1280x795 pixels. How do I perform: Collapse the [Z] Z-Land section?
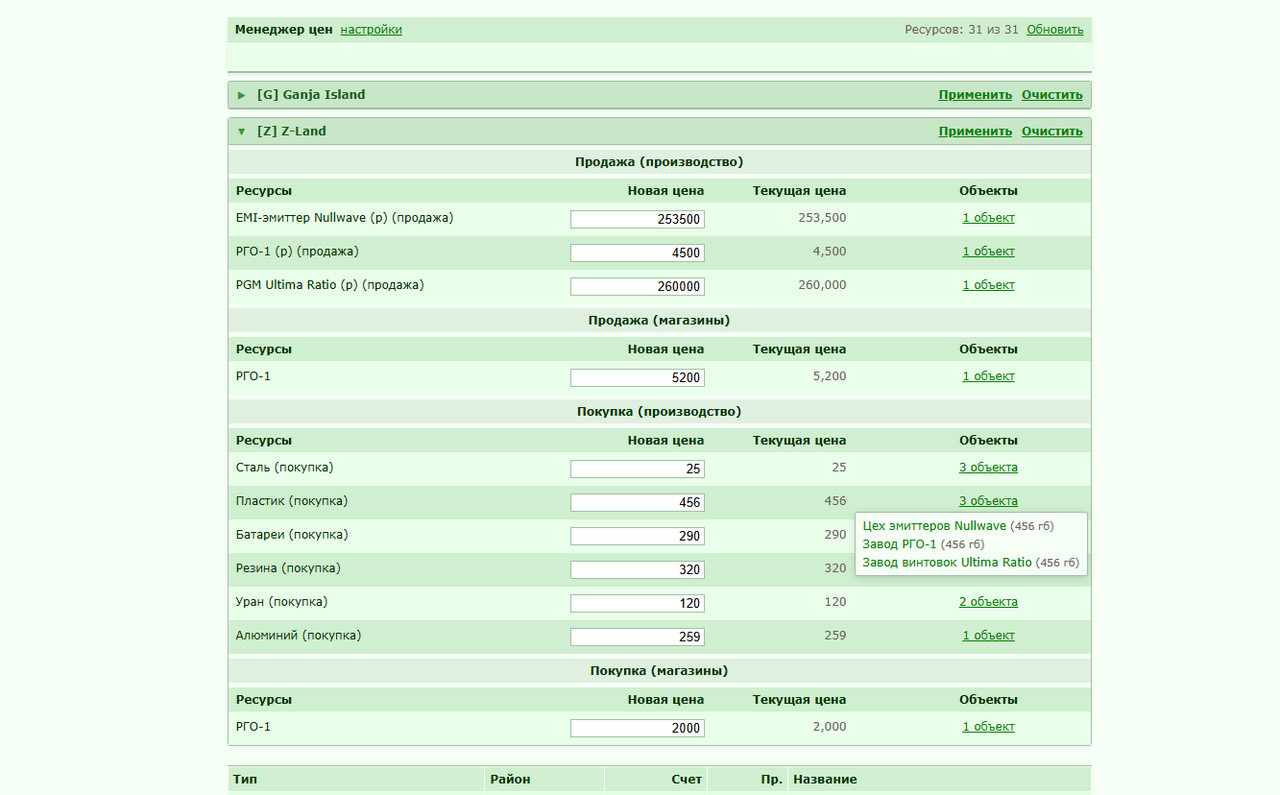pos(241,131)
